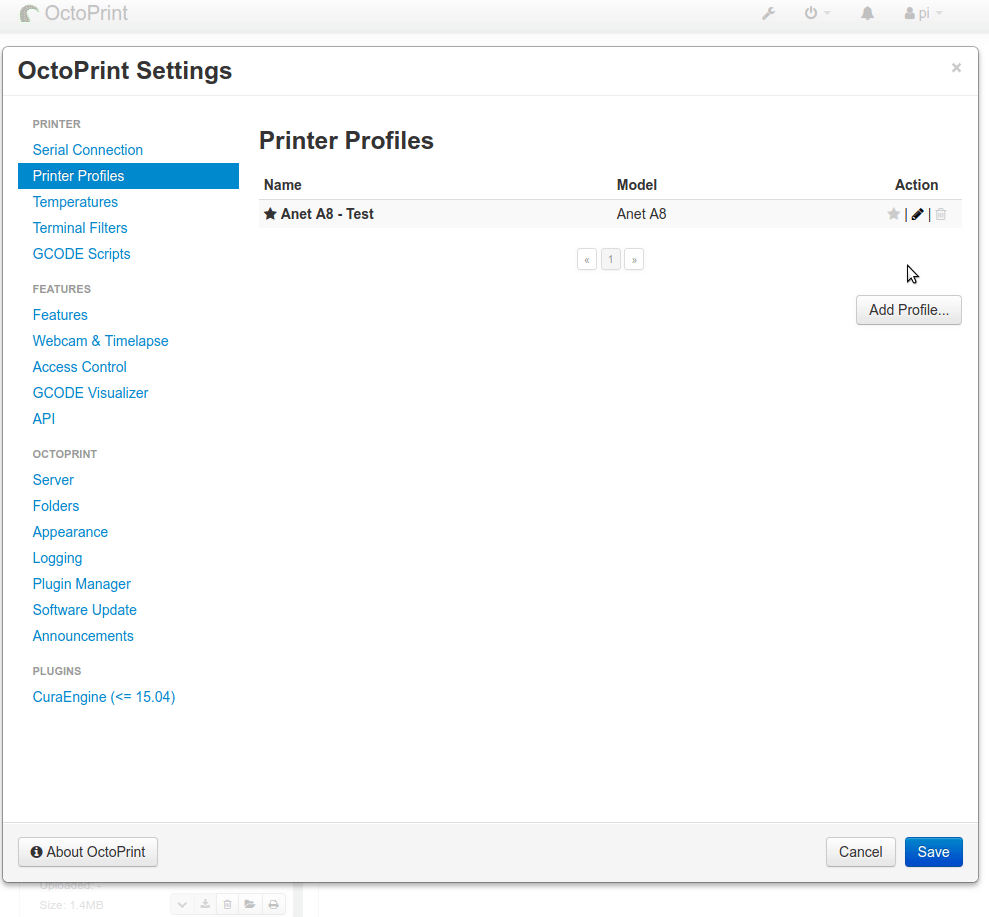Viewport: 989px width, 917px height.
Task: Click Add Profile button
Action: coord(908,310)
